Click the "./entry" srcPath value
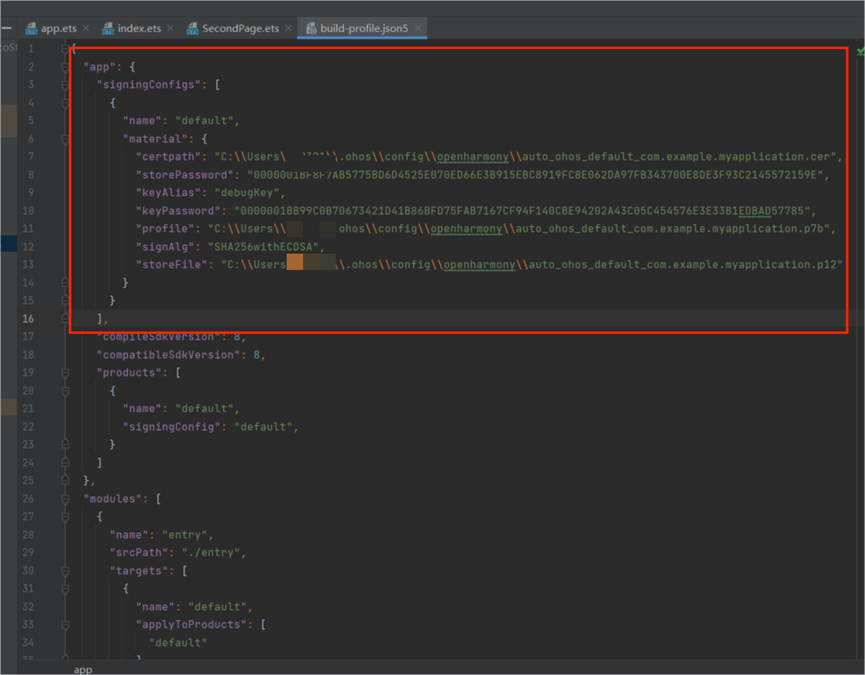 point(211,553)
